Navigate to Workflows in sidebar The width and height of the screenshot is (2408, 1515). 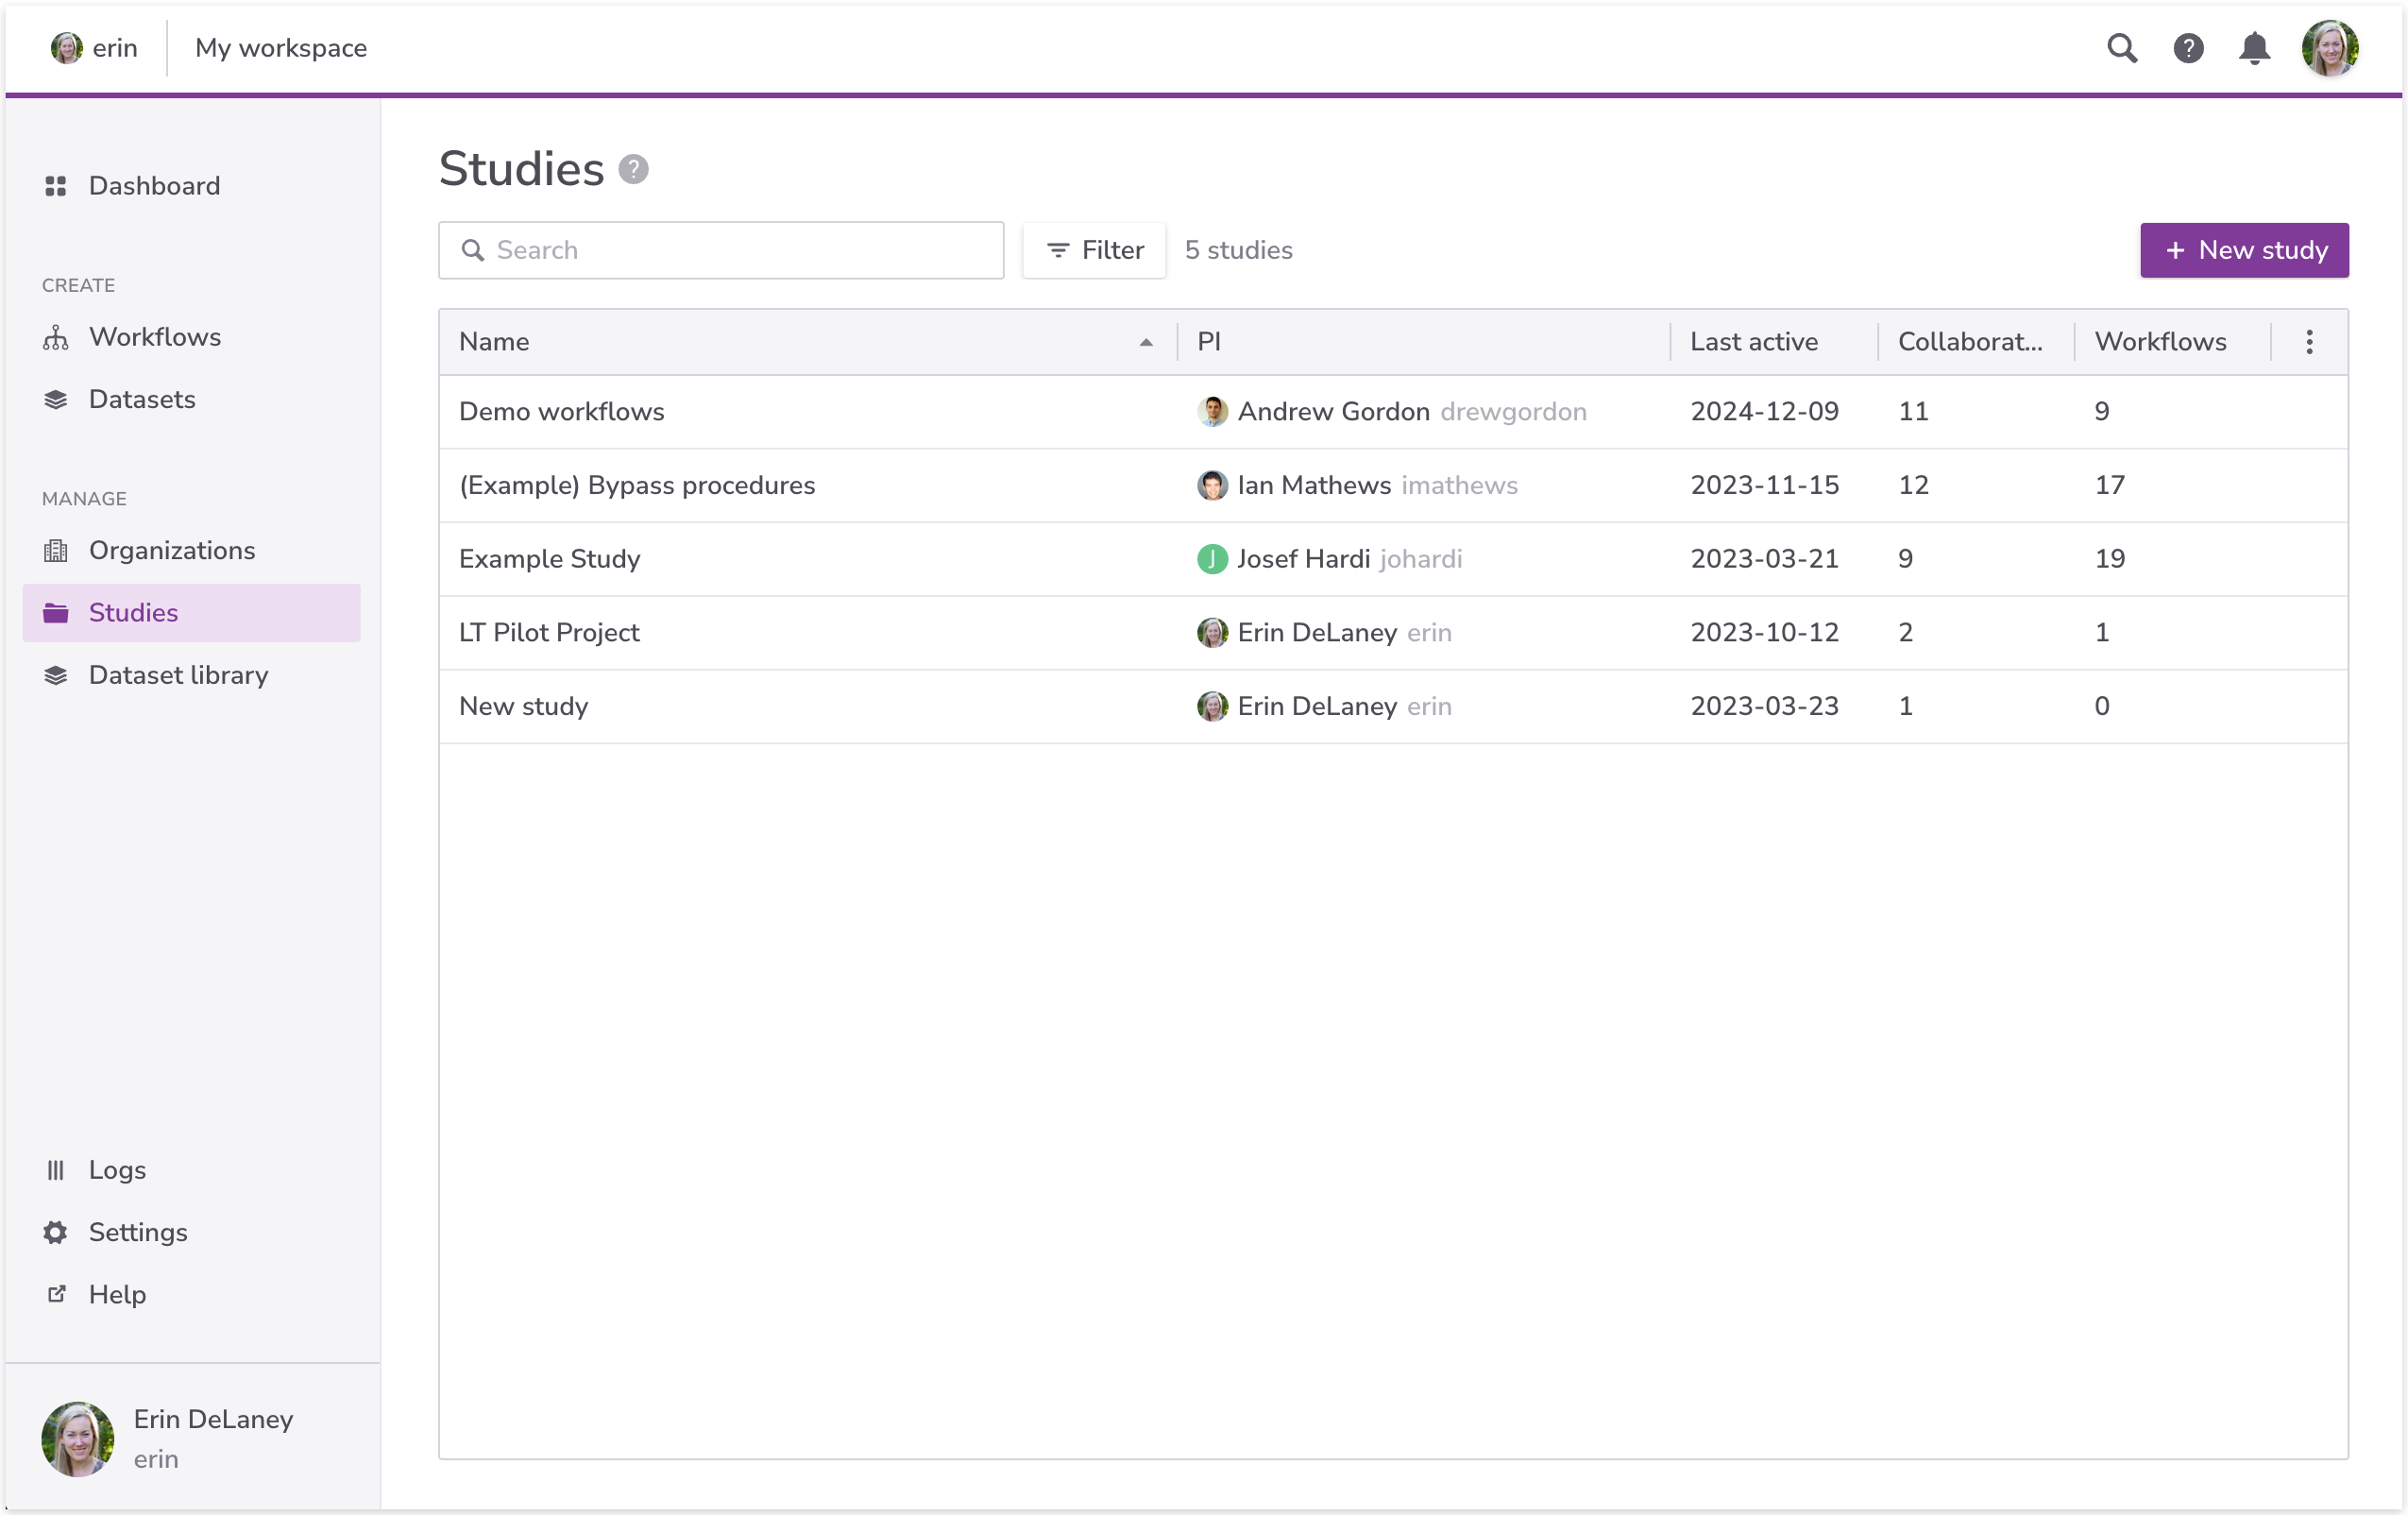[x=154, y=337]
